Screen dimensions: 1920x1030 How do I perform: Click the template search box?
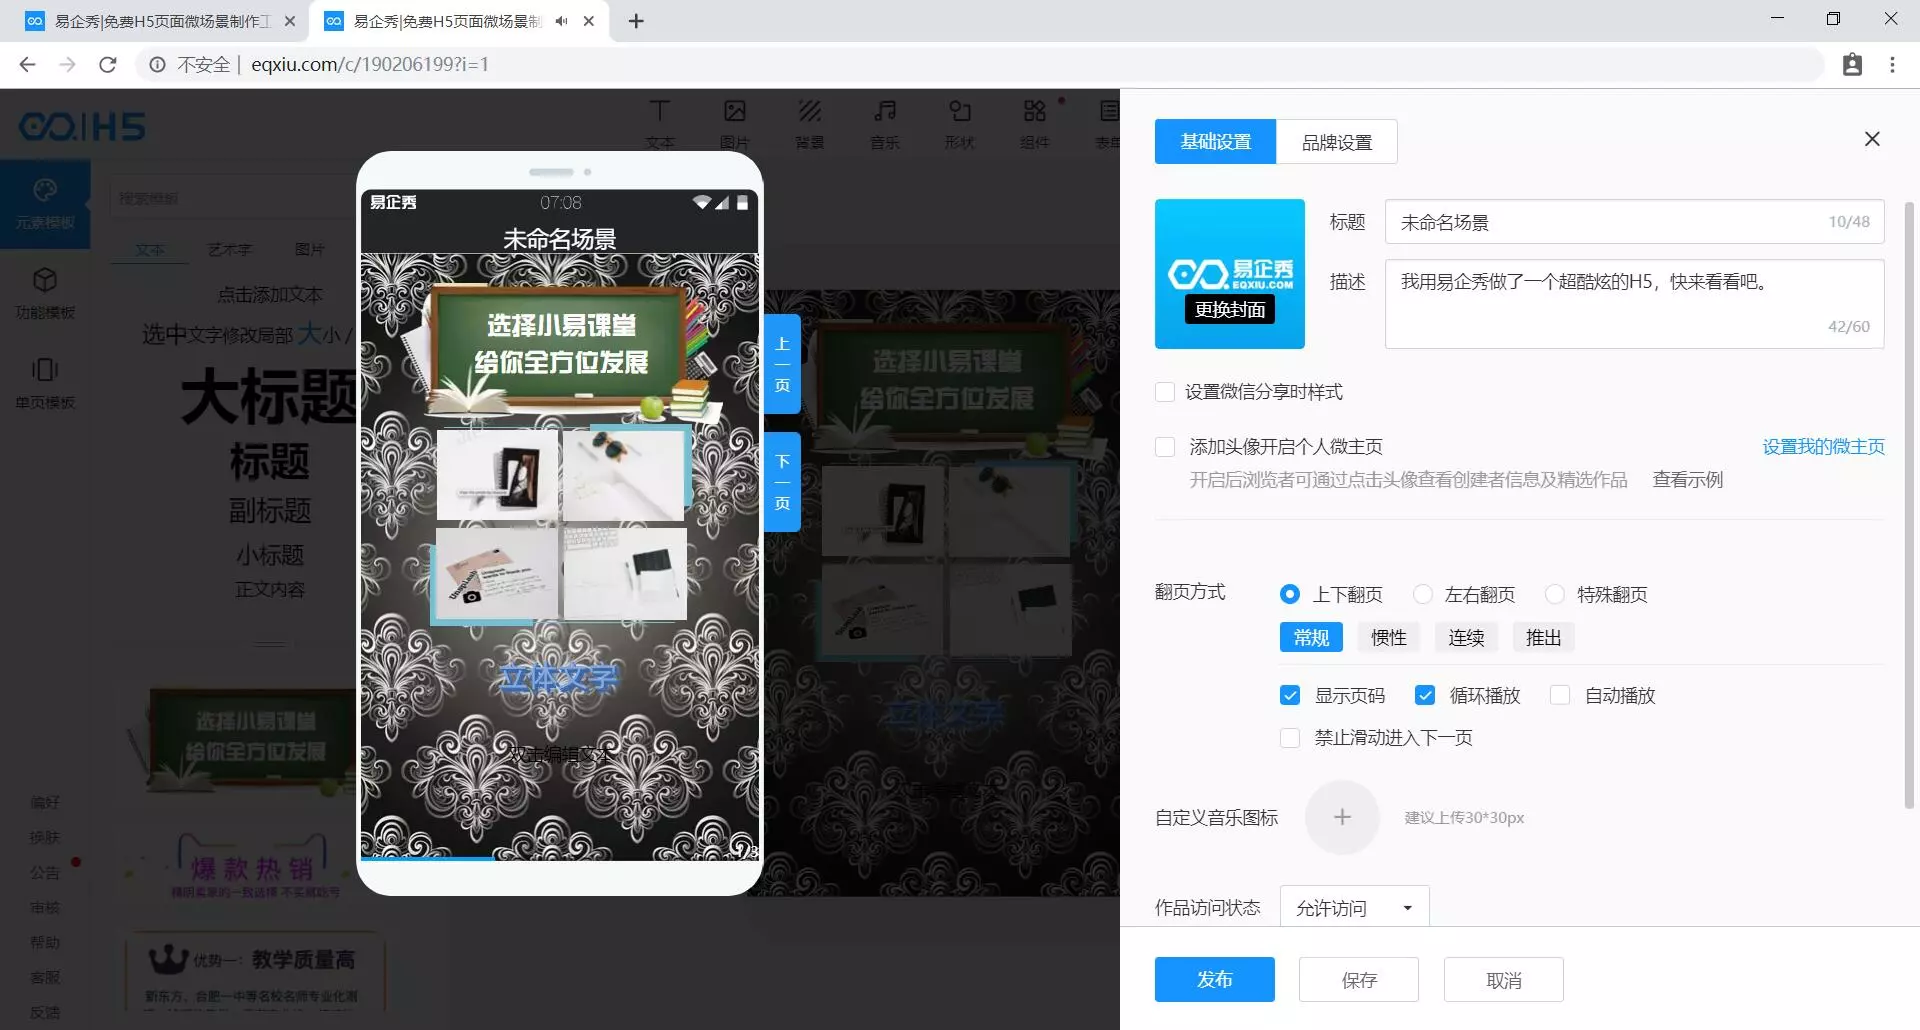[230, 198]
